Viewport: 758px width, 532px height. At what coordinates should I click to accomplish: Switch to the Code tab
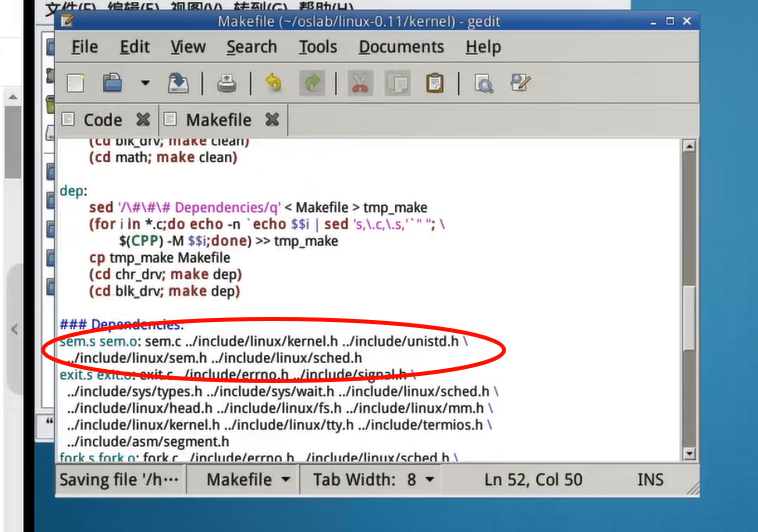102,120
